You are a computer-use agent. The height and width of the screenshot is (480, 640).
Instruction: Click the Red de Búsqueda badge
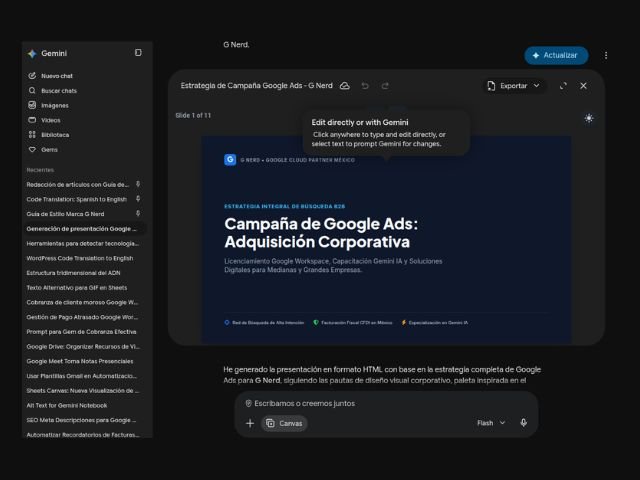264,322
